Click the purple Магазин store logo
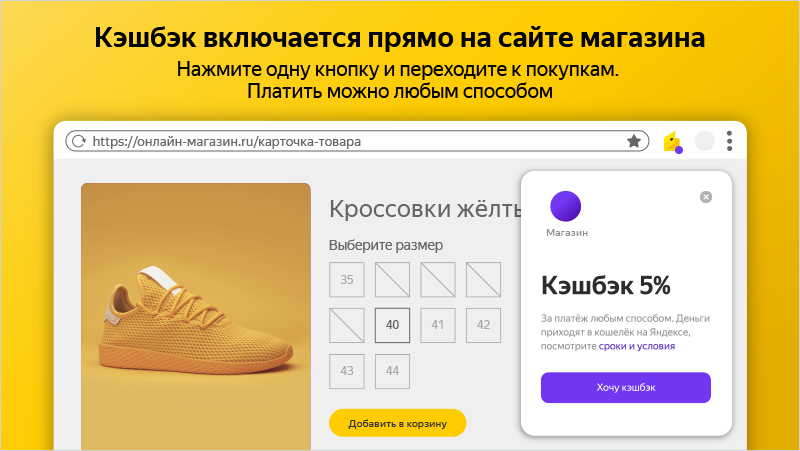The image size is (800, 451). point(565,206)
